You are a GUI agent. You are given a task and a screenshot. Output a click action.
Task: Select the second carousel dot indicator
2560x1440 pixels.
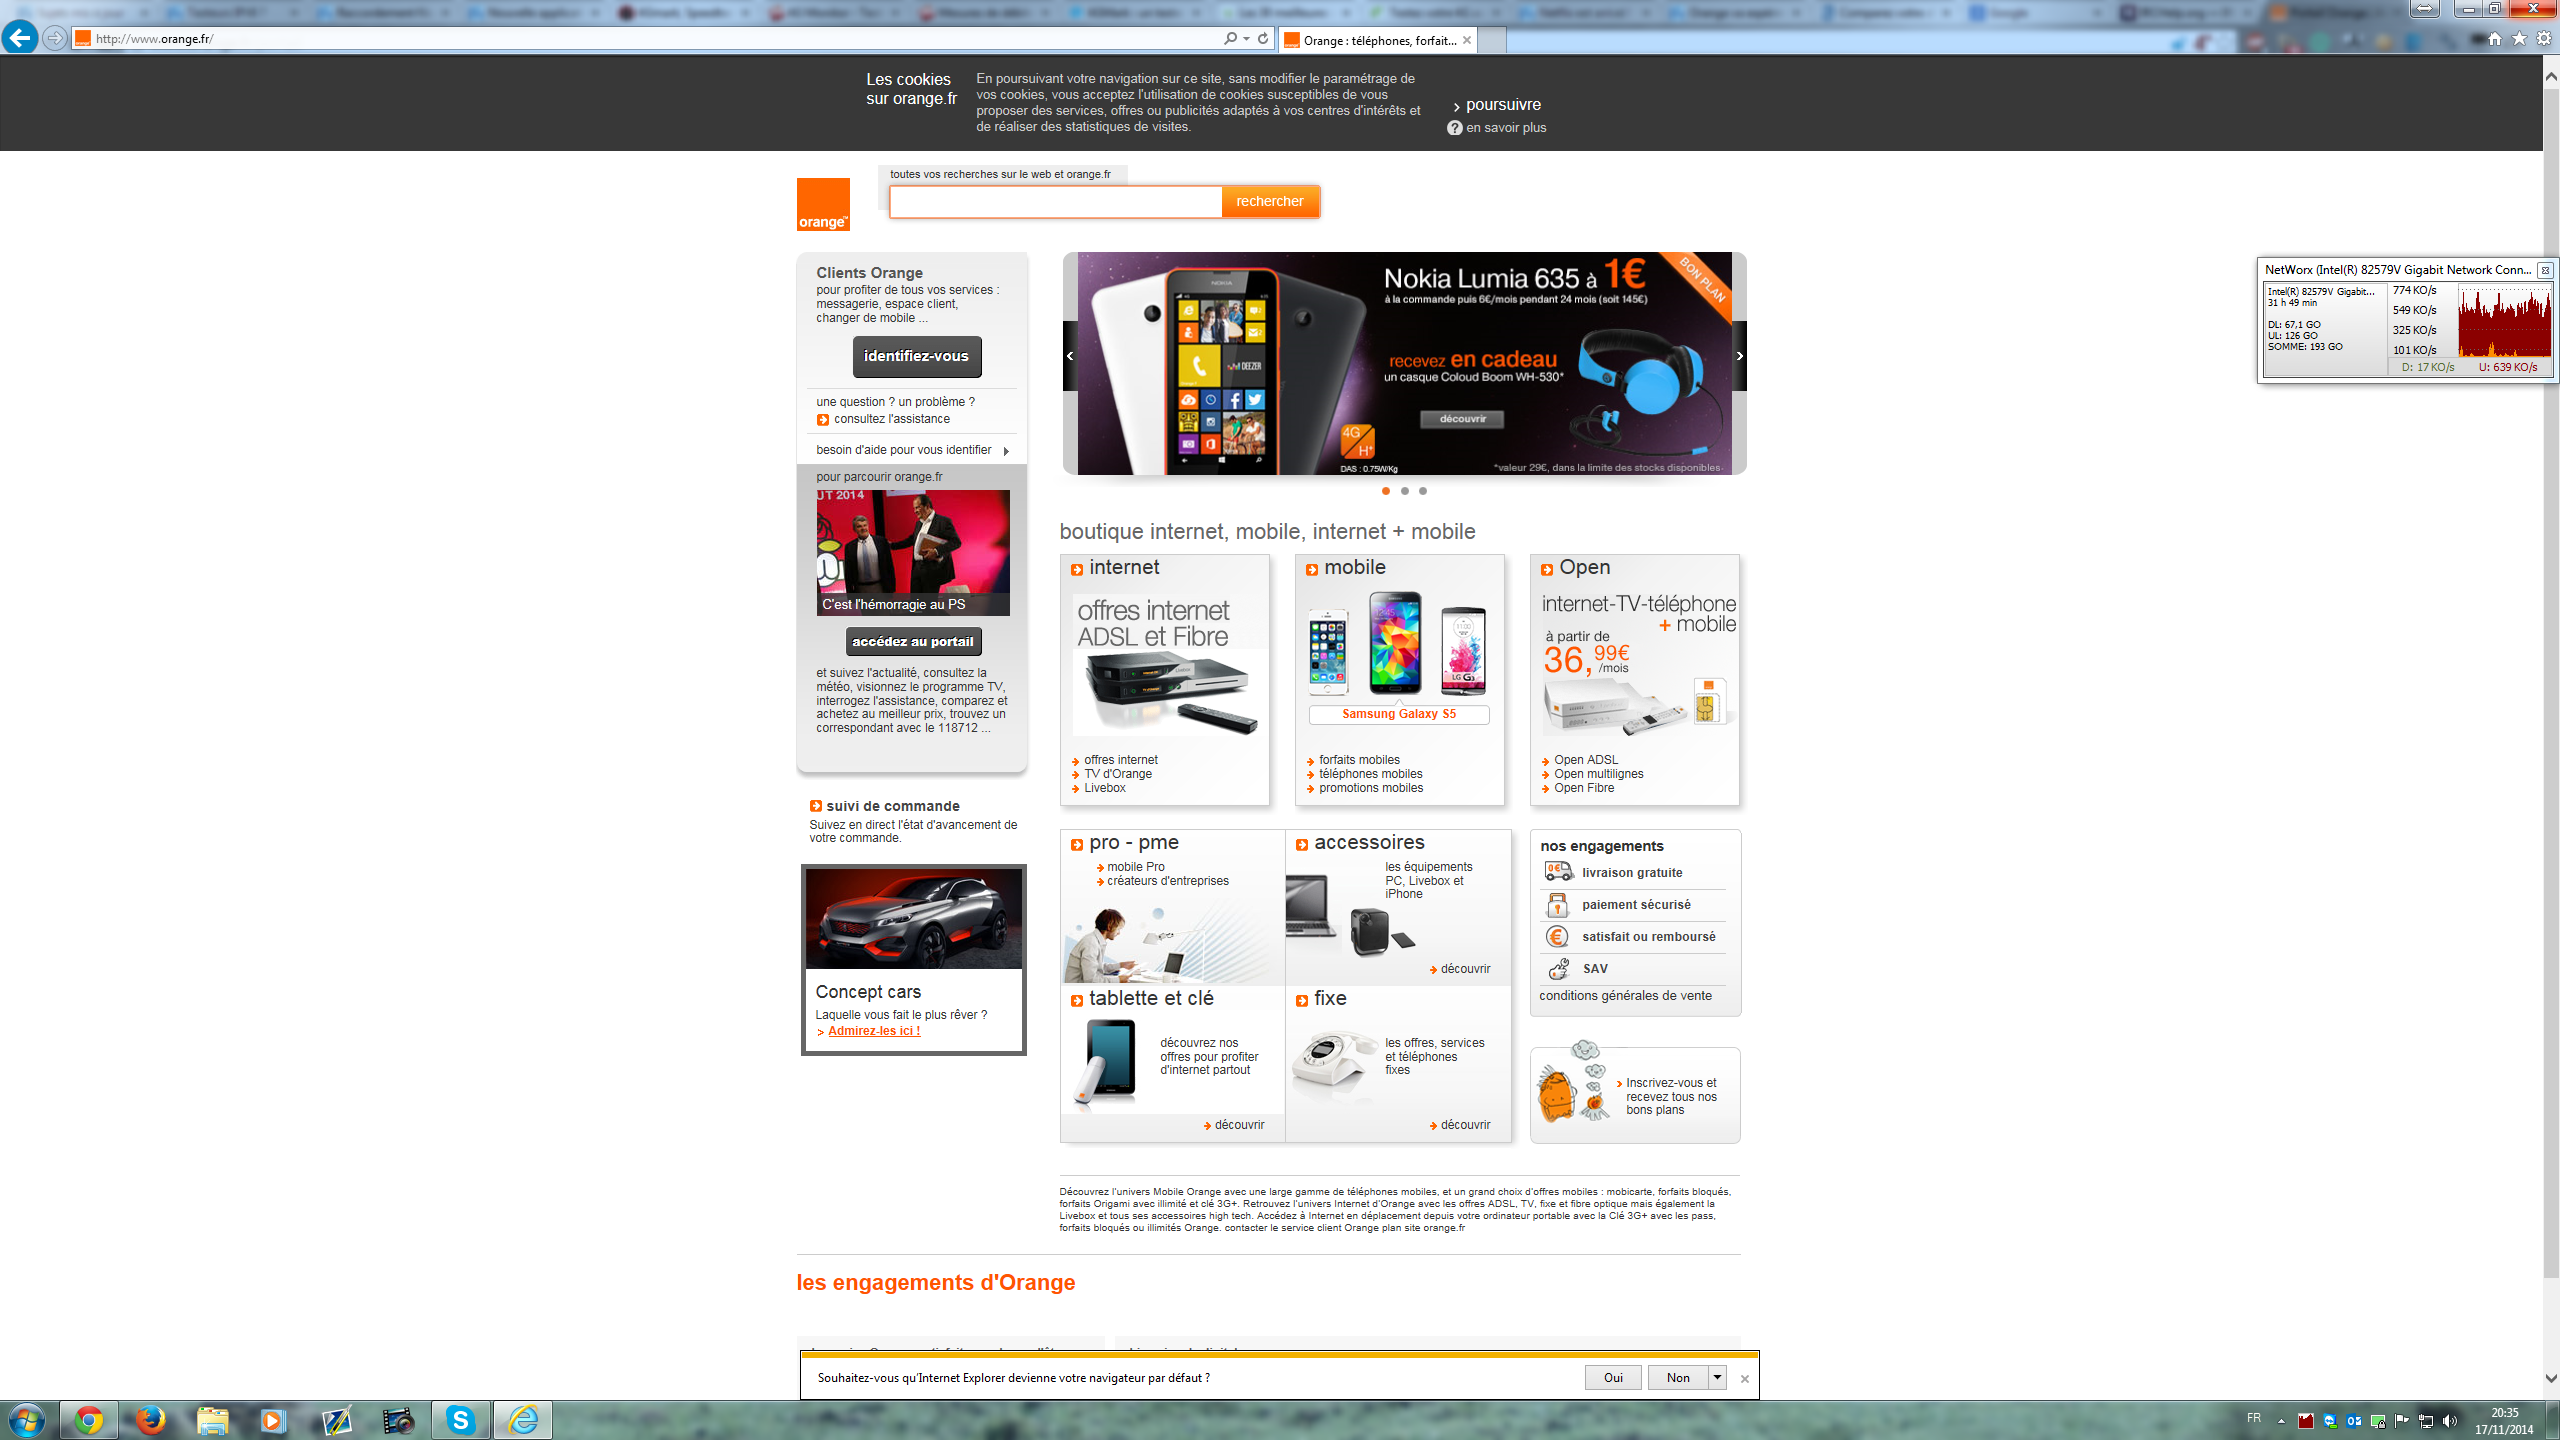pos(1404,491)
